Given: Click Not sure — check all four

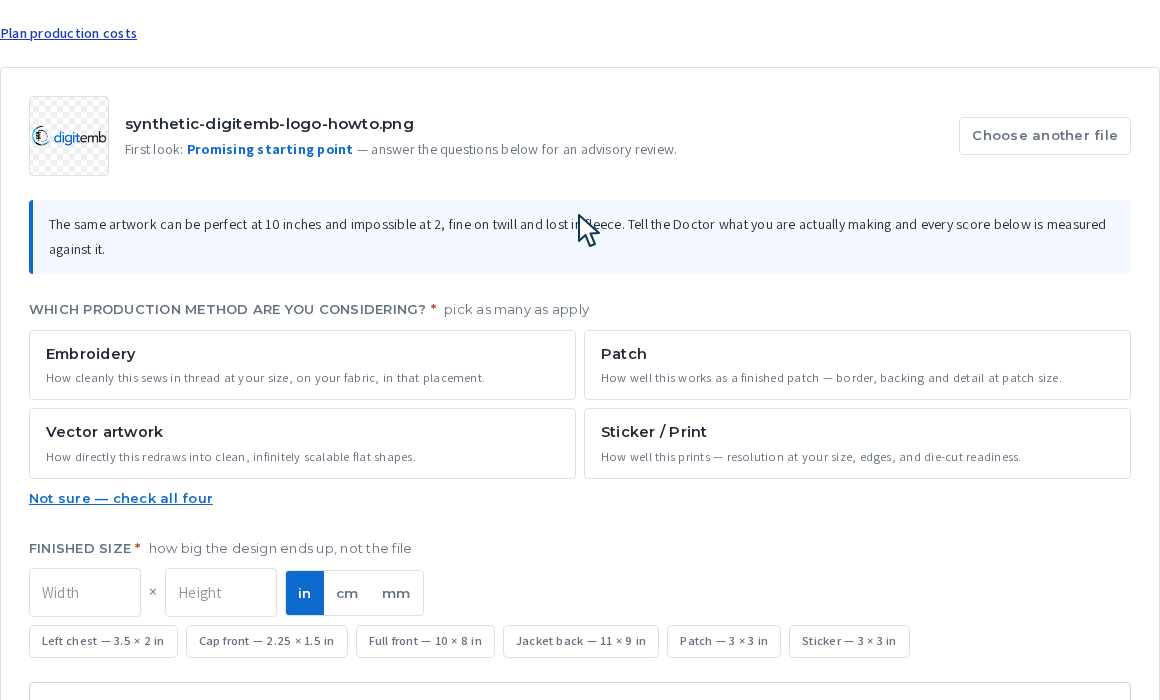Looking at the screenshot, I should coord(121,499).
